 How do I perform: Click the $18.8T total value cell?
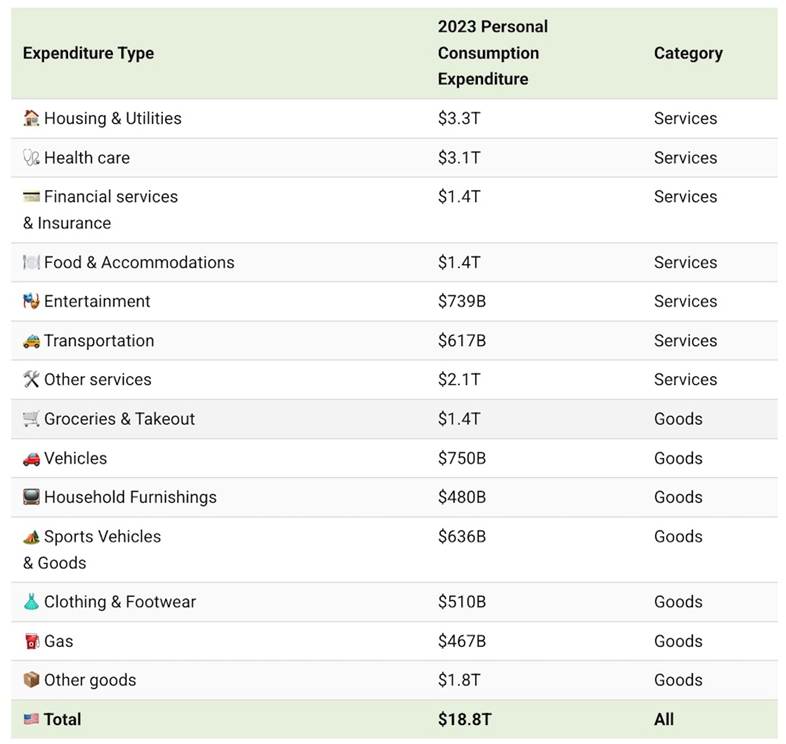tap(463, 719)
